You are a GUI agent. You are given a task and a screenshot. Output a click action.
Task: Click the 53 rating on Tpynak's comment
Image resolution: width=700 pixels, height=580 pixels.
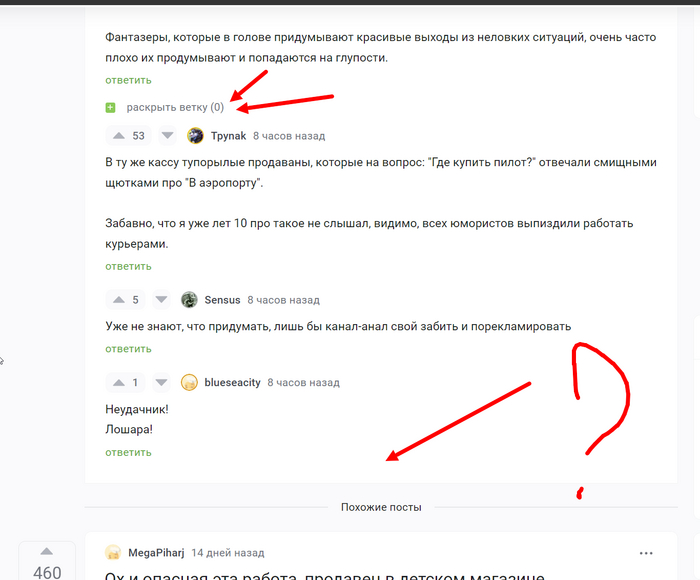(138, 136)
